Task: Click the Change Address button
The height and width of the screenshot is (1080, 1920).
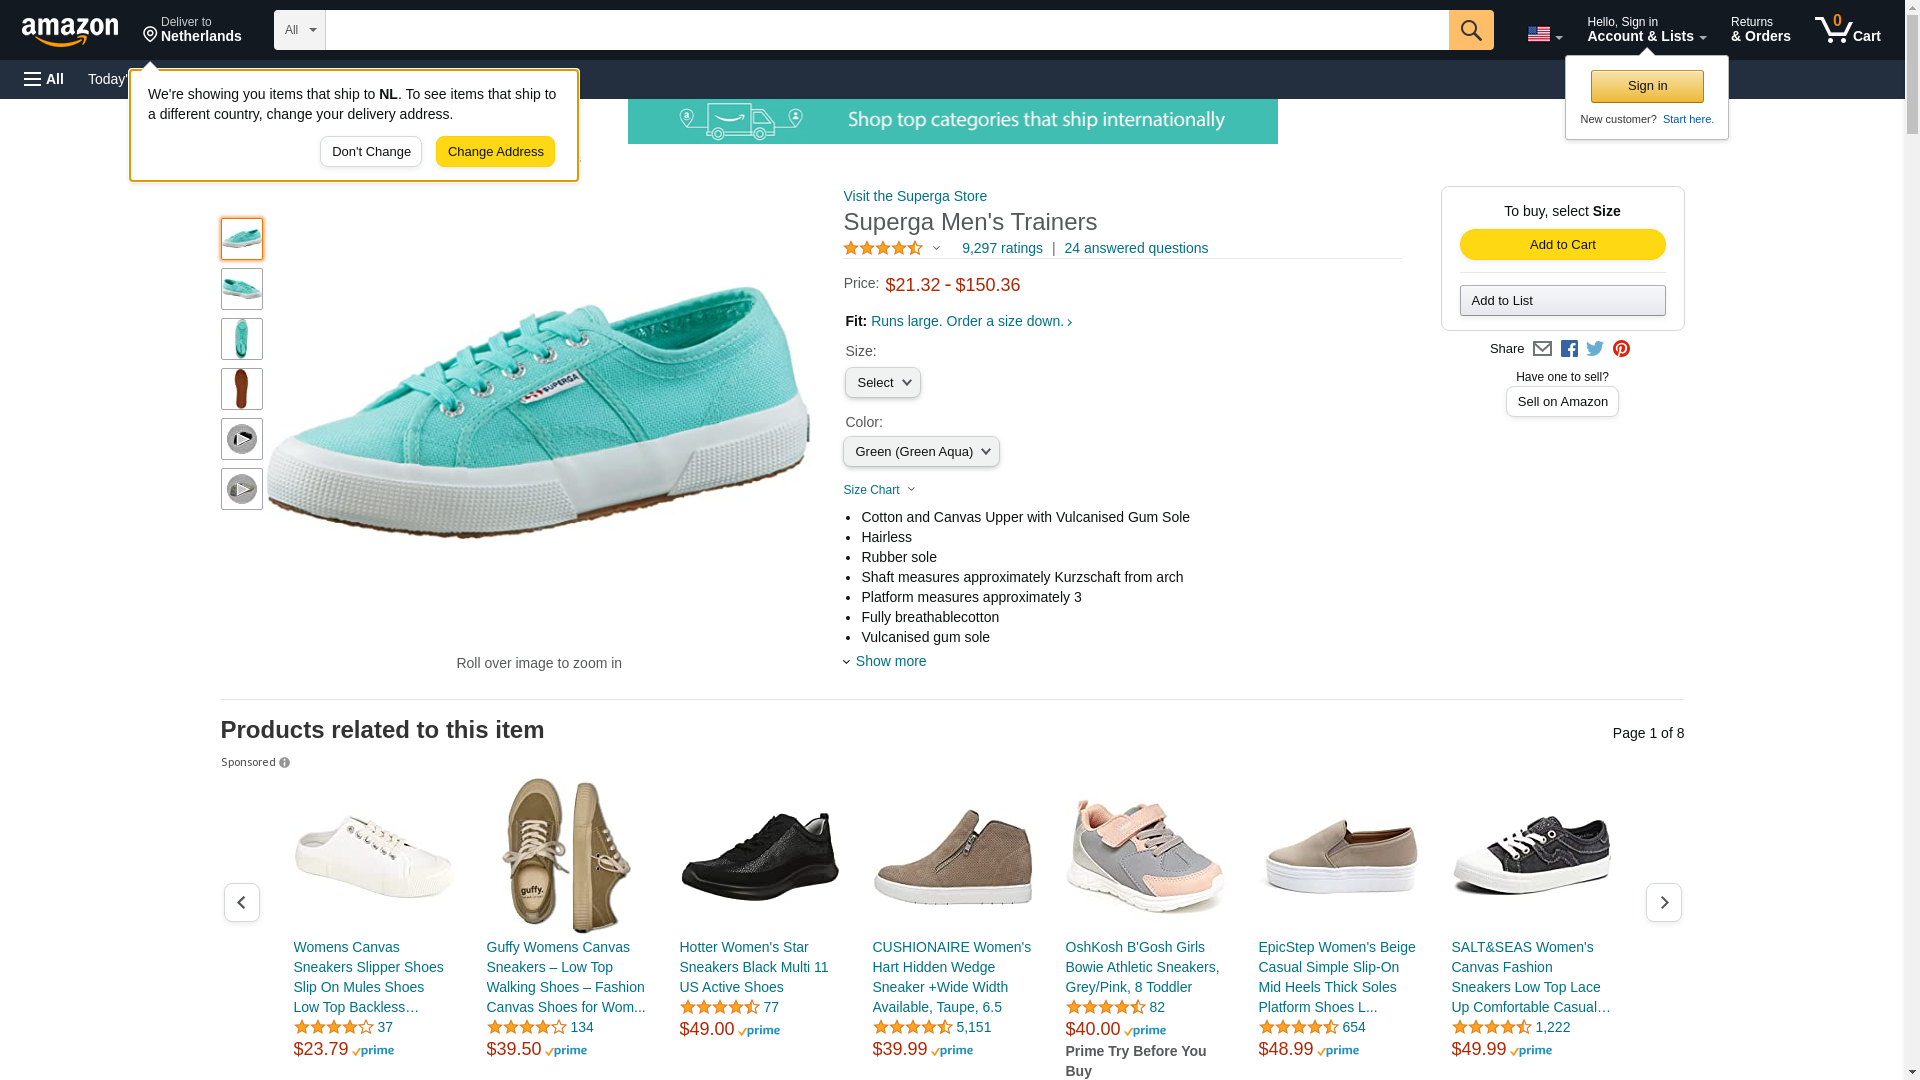Action: point(495,152)
